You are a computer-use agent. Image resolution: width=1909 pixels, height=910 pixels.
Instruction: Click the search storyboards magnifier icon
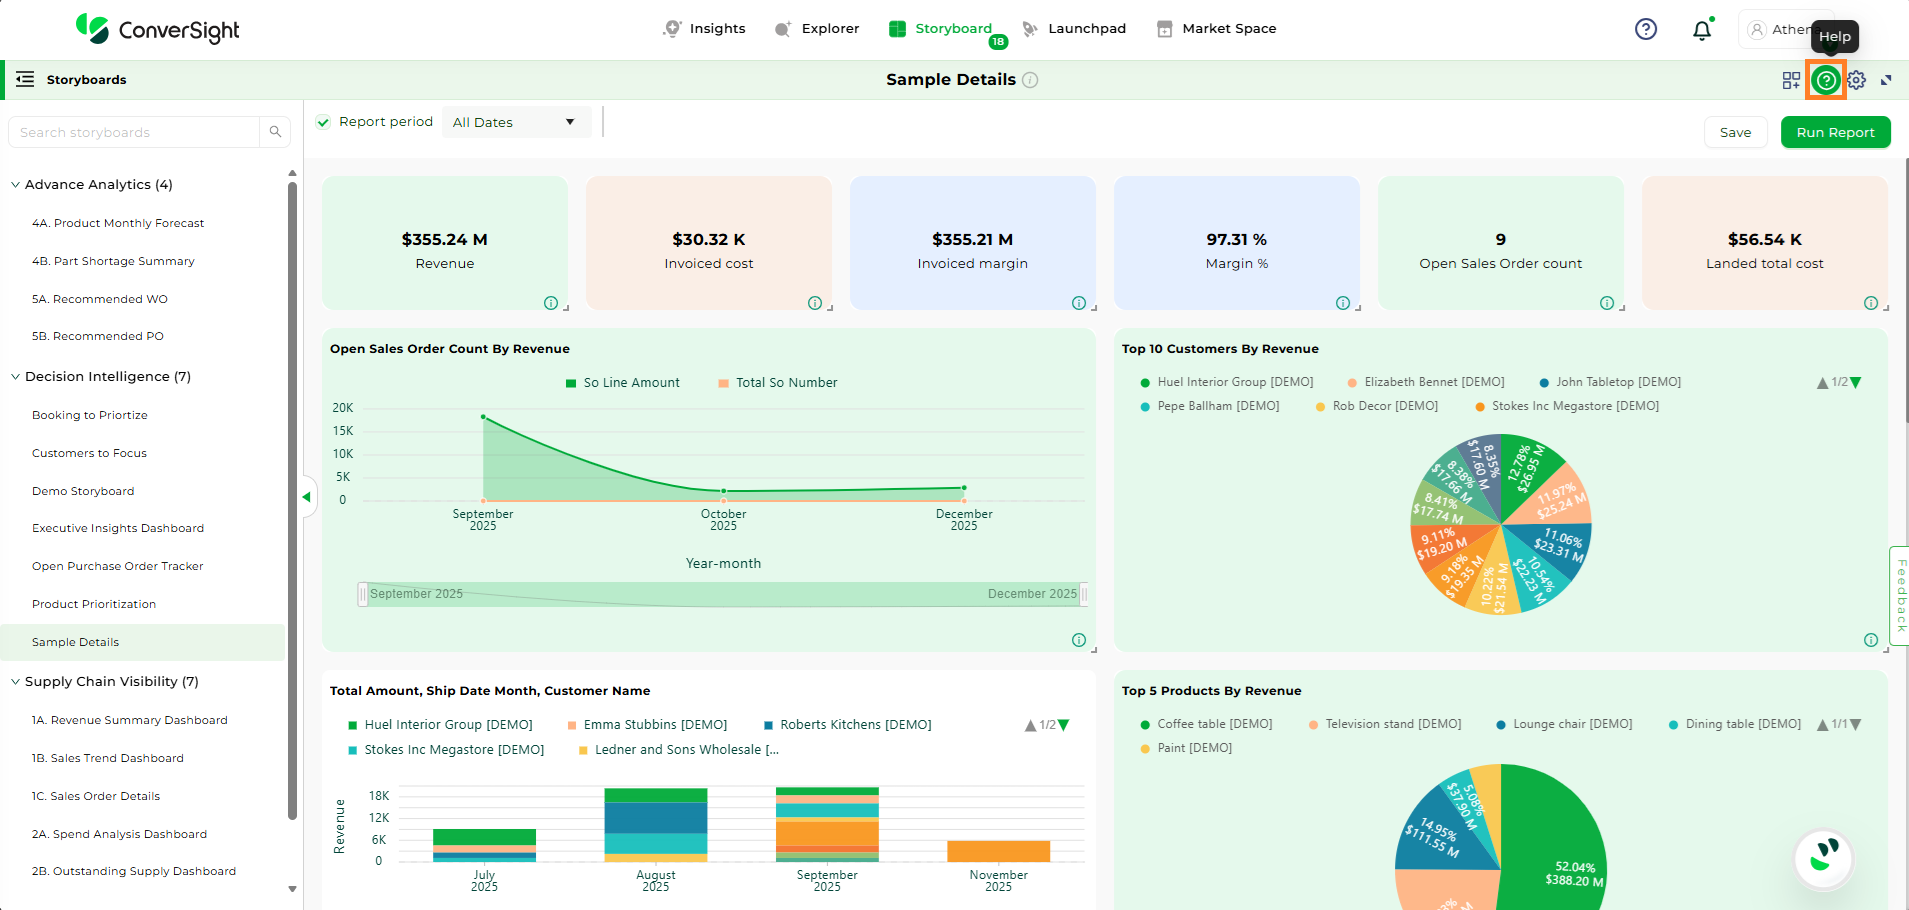point(275,132)
